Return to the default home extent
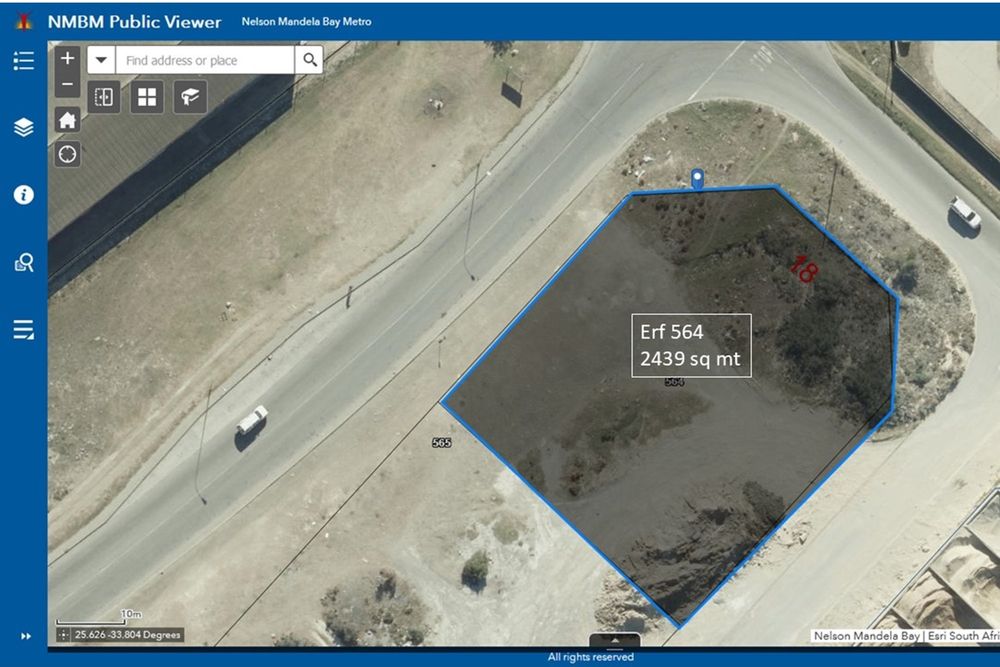This screenshot has width=1000, height=667. [x=68, y=120]
